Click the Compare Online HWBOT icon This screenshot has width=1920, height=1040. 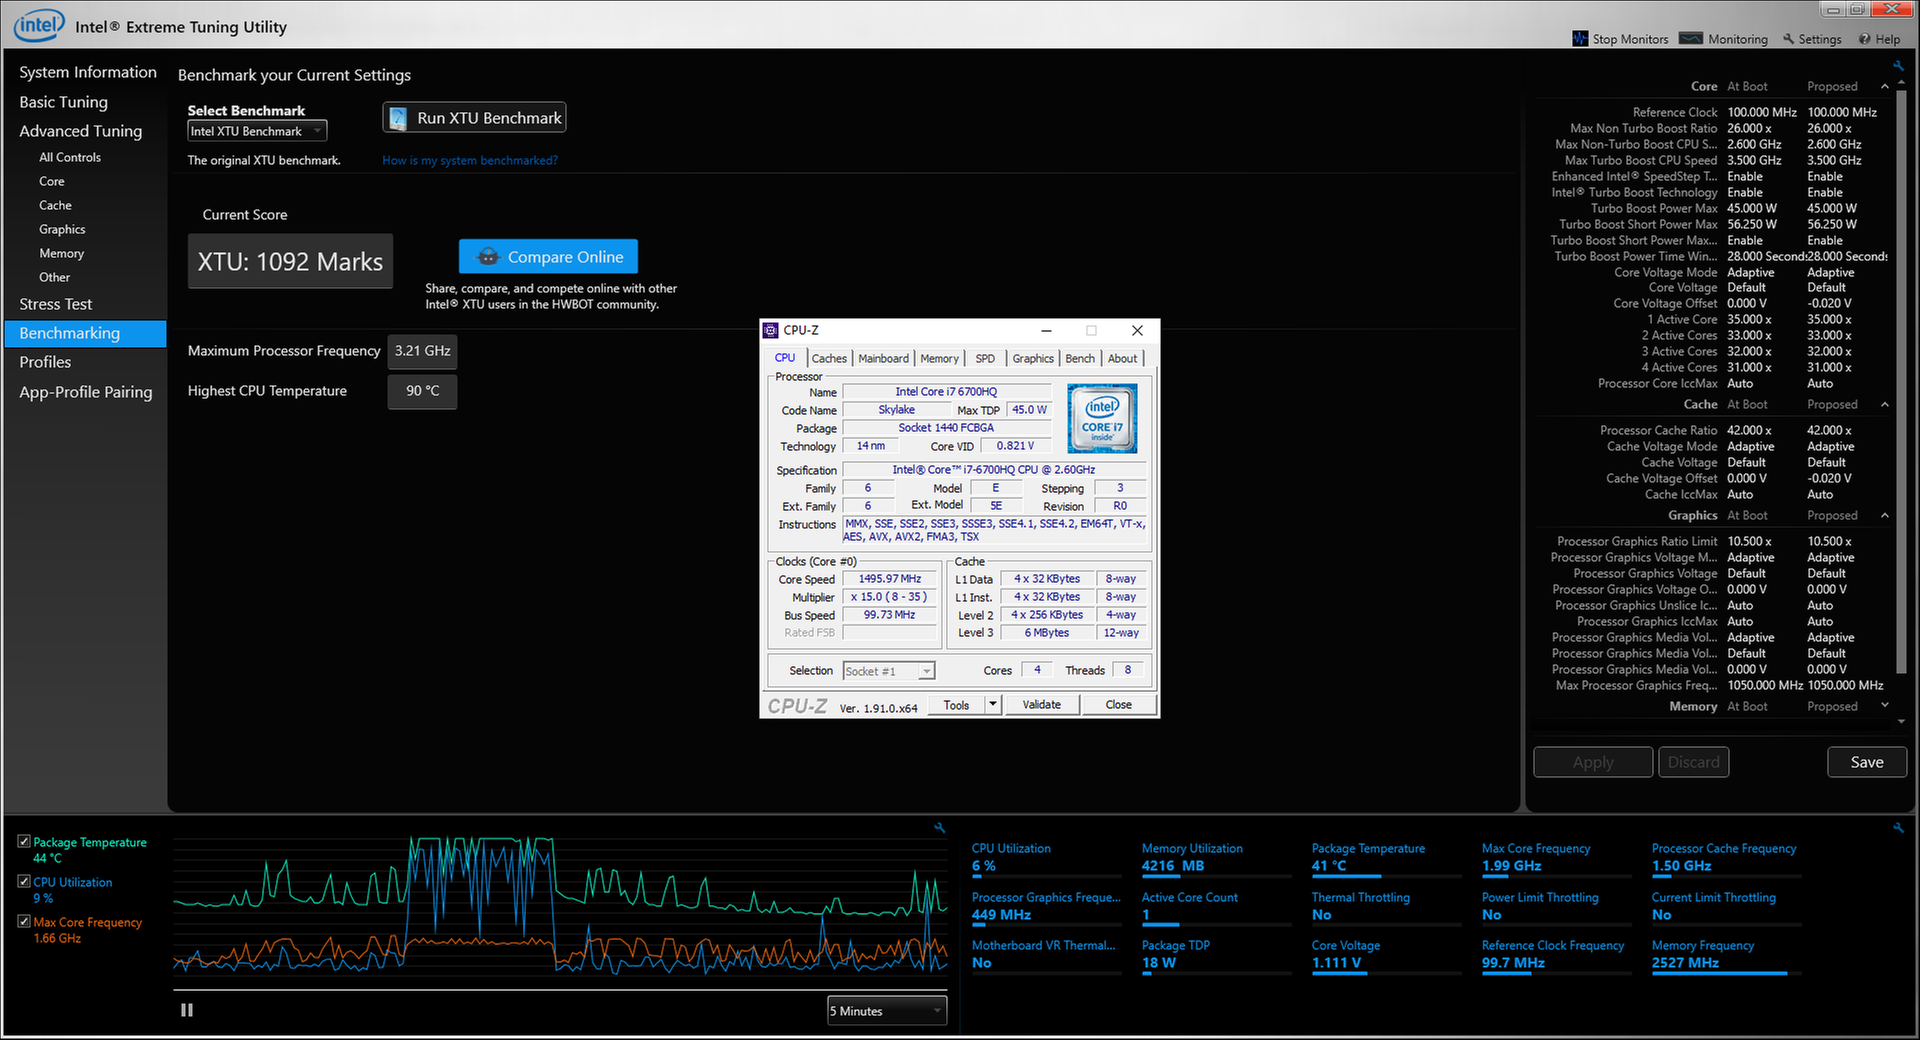[487, 257]
